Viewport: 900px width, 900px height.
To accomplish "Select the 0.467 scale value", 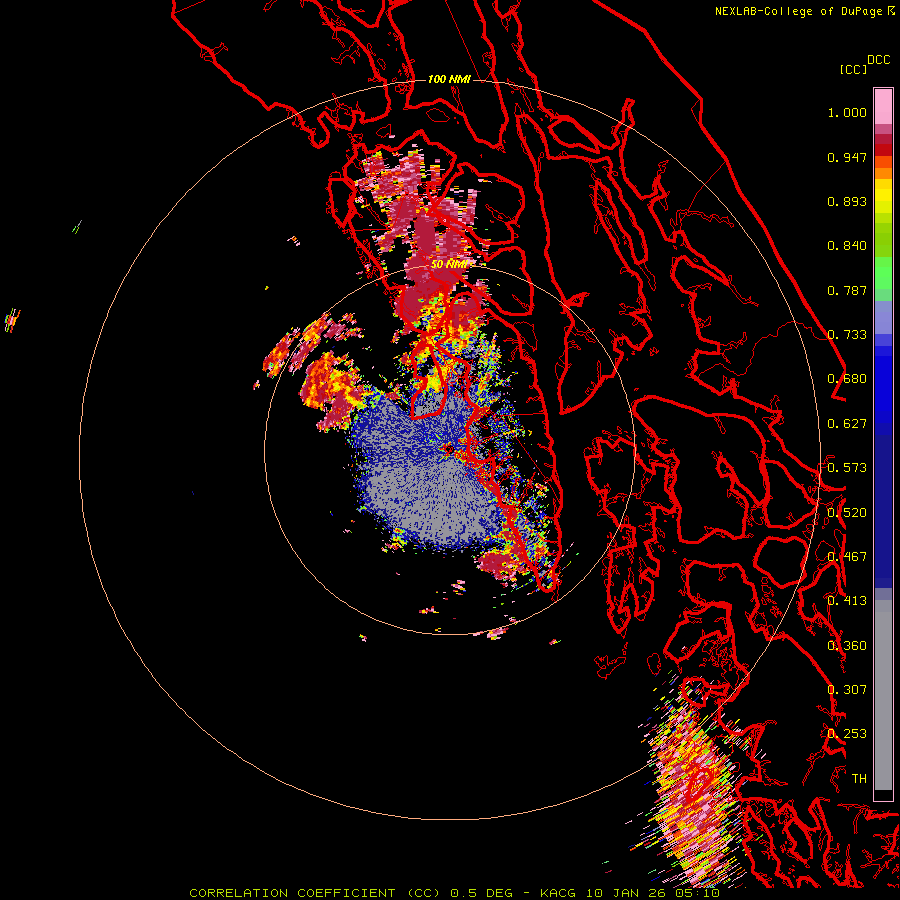I will (847, 557).
